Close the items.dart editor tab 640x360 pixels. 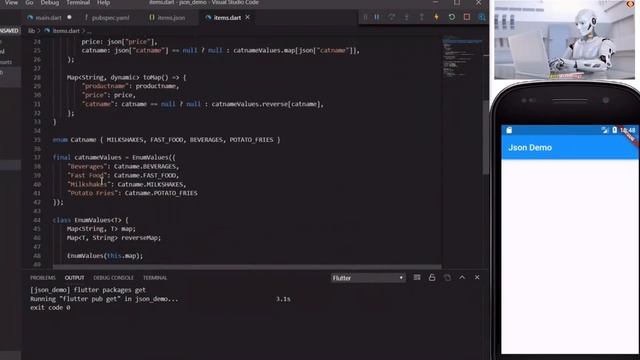pyautogui.click(x=248, y=18)
